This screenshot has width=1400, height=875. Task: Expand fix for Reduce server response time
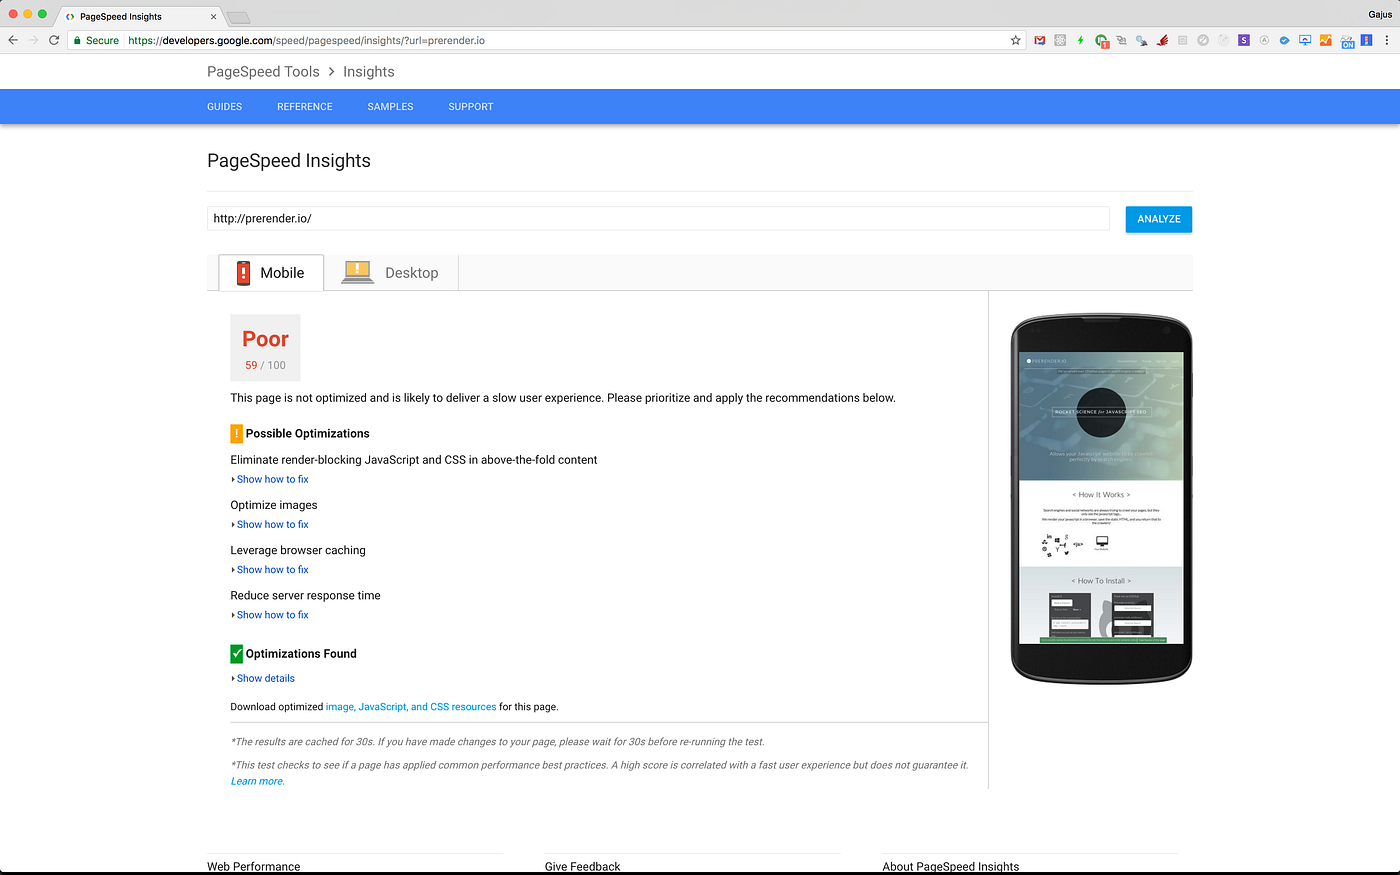(x=272, y=615)
